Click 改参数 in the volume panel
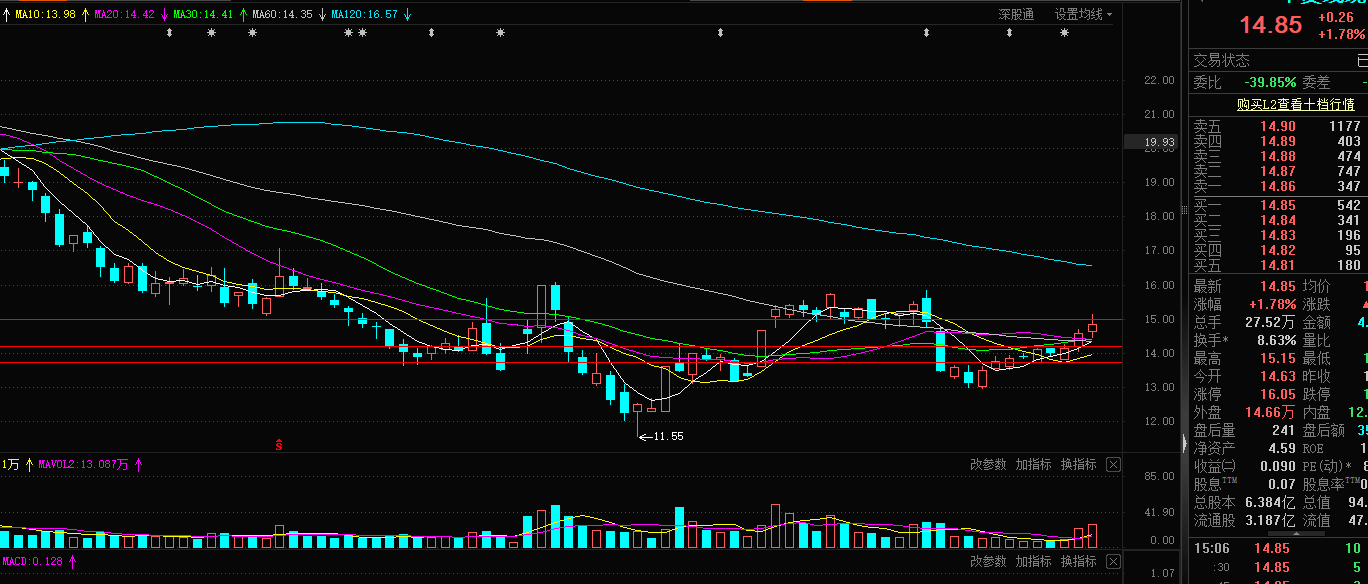1368x584 pixels. pyautogui.click(x=988, y=465)
